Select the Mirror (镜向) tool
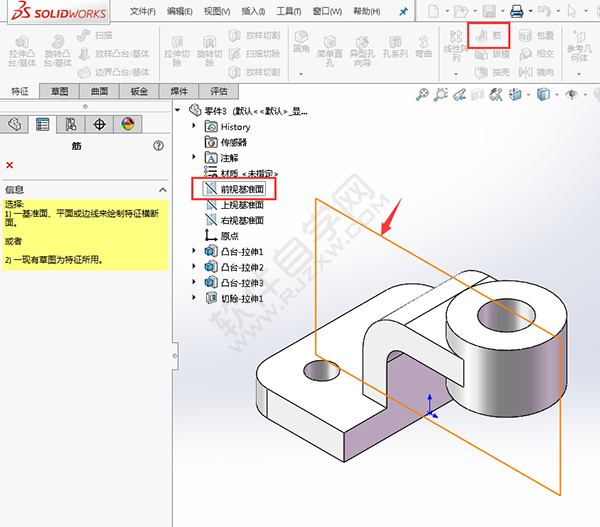This screenshot has height=527, width=600. click(536, 72)
